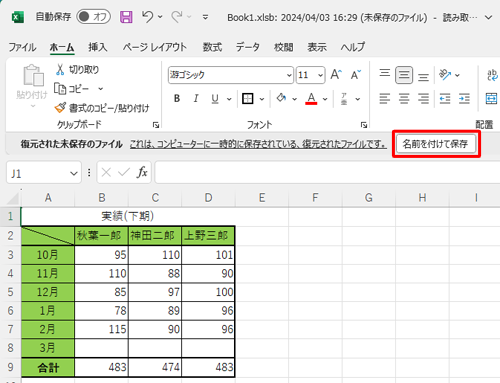
Task: Open the 表示 tab
Action: pos(317,47)
